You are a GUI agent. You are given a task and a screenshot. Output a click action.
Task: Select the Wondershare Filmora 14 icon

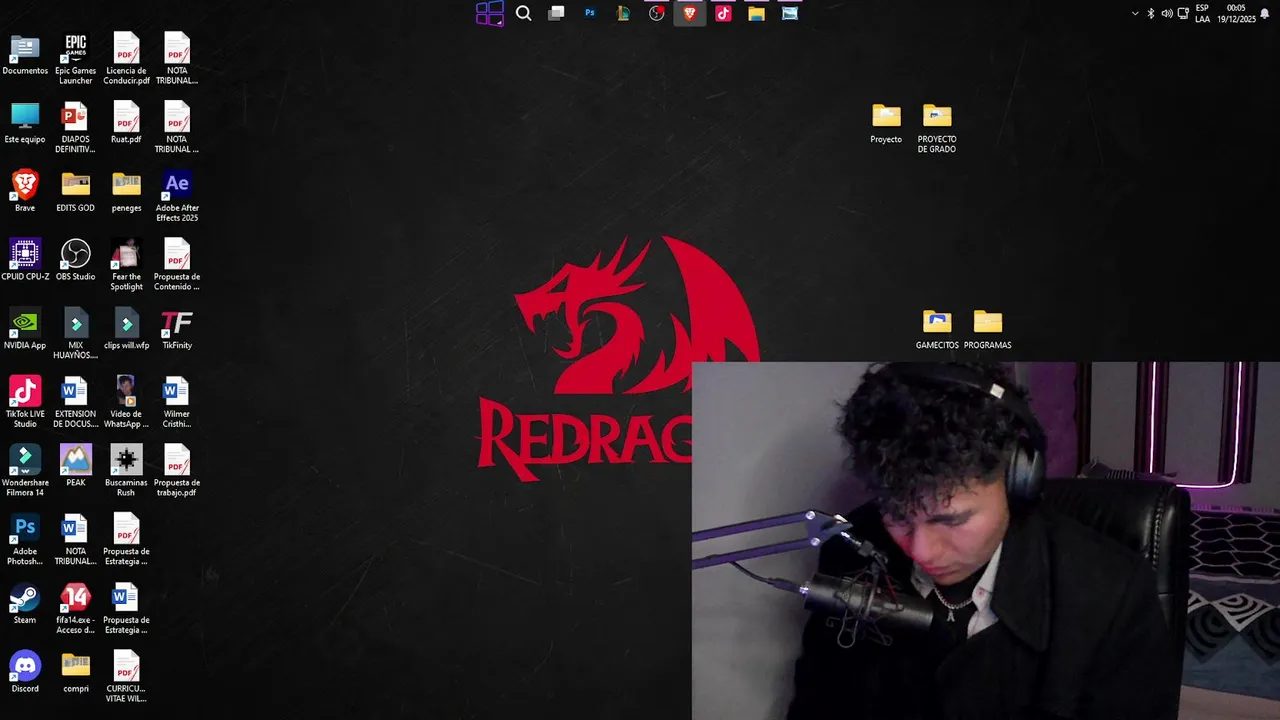(25, 471)
